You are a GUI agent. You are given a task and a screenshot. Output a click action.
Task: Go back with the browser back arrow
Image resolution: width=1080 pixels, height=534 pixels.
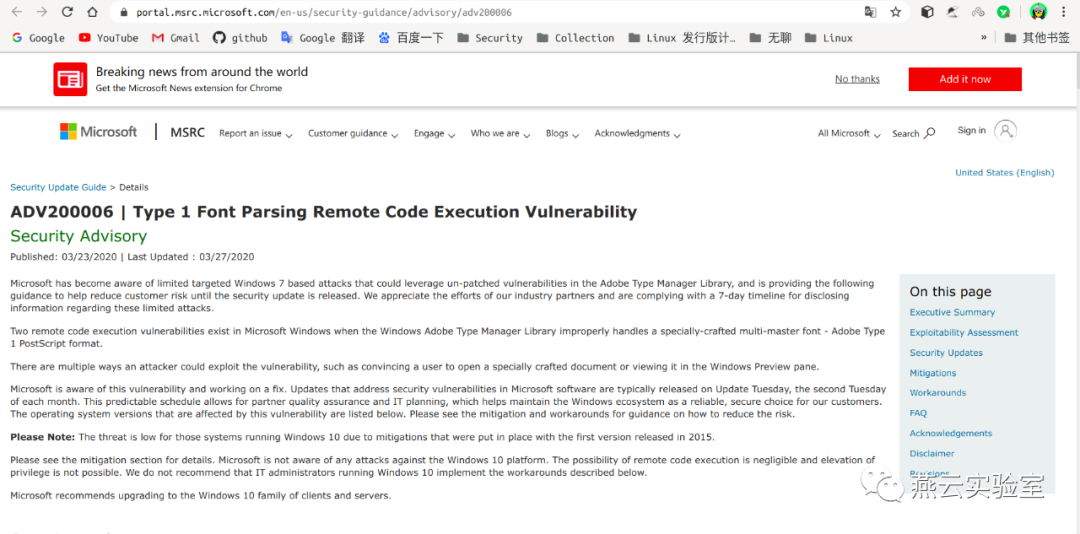pos(17,12)
